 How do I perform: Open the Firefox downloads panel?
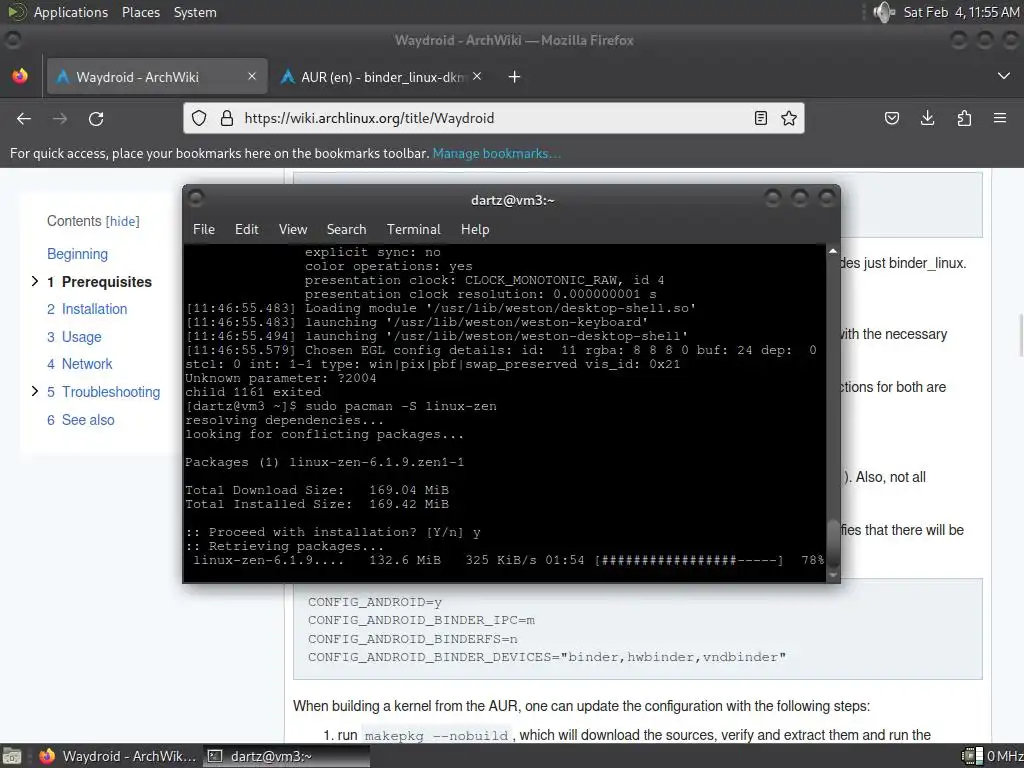[927, 118]
